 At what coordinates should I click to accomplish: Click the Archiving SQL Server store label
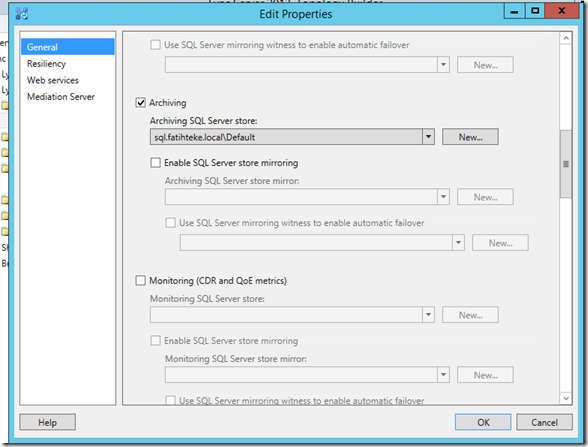coord(204,121)
